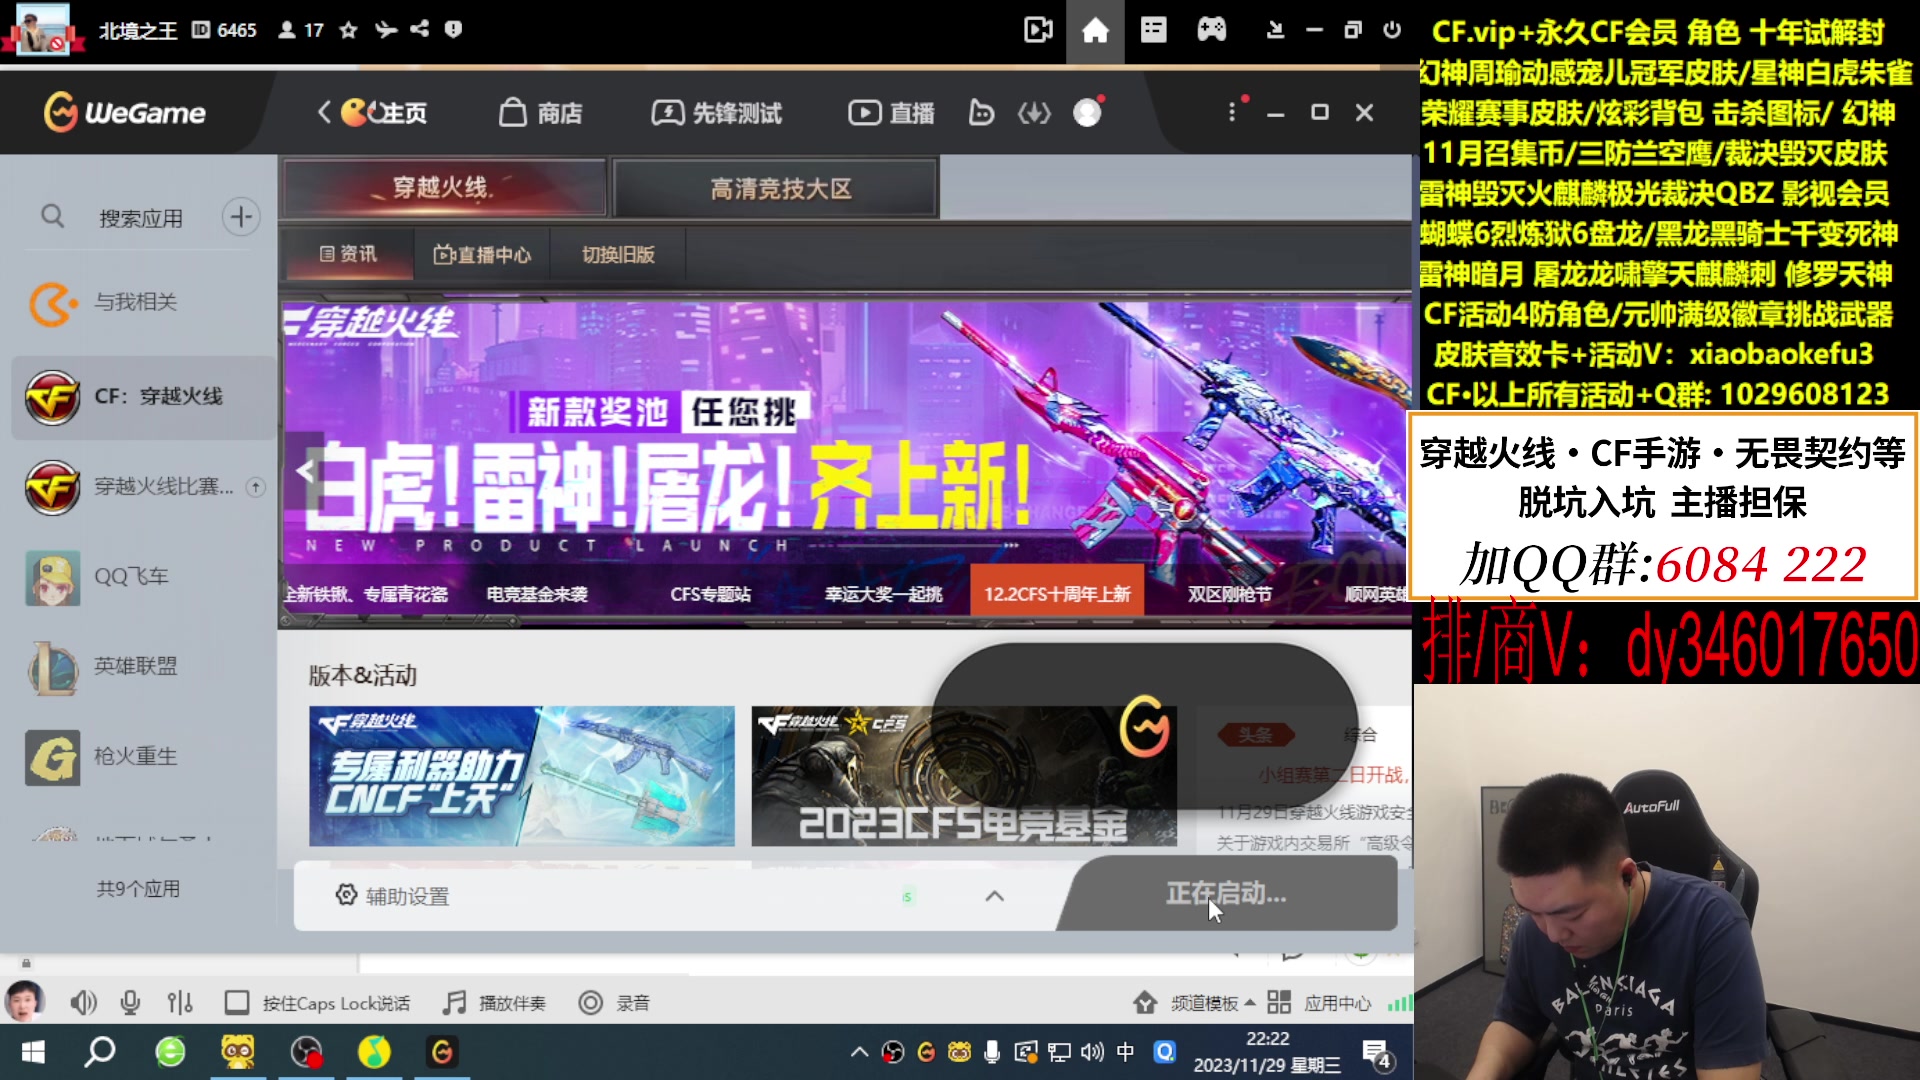
Task: Toggle the microphone in the voice bar
Action: coord(130,1002)
